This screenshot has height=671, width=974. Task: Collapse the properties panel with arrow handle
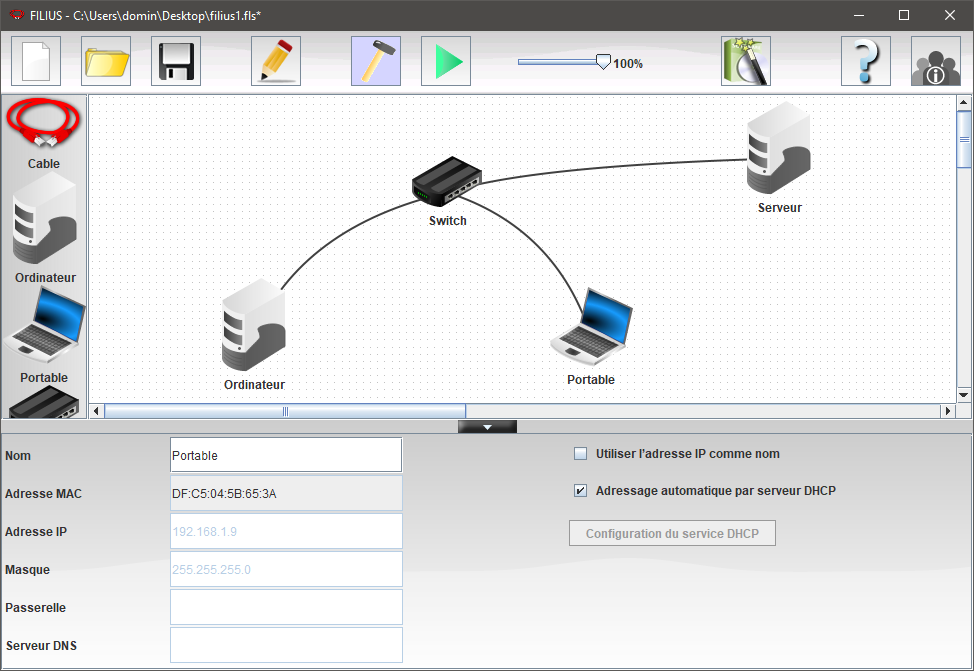click(x=487, y=427)
